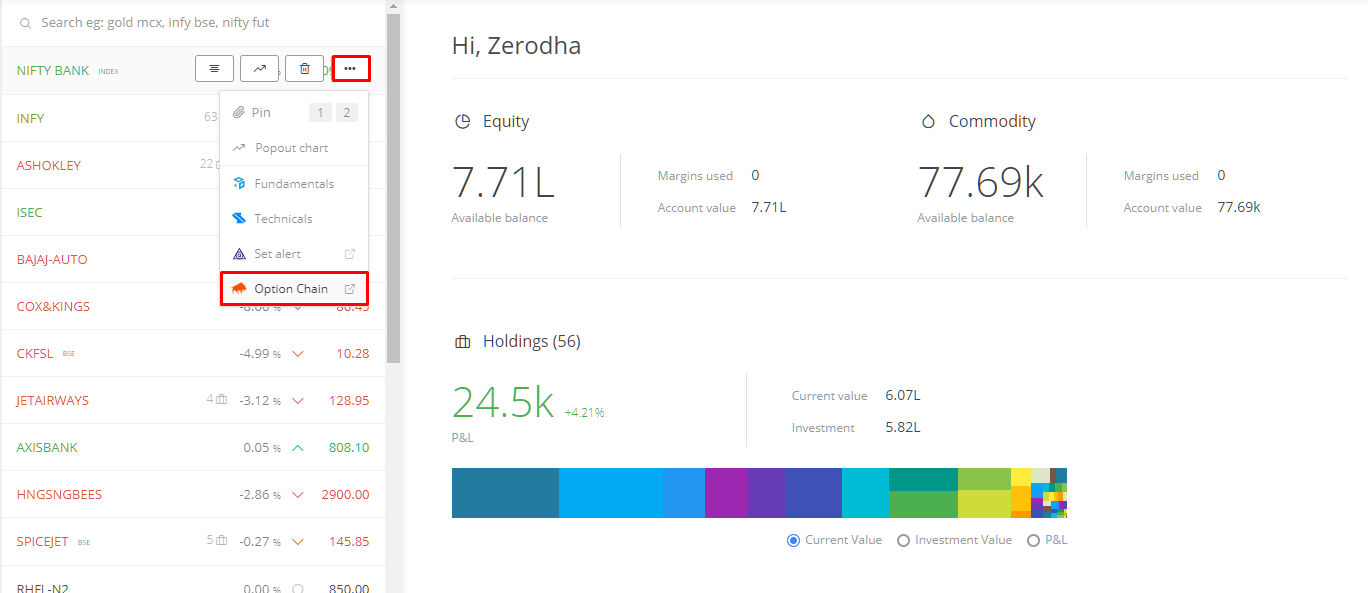Click the Holdings (56) heading
Viewport: 1368px width, 593px height.
tap(531, 341)
